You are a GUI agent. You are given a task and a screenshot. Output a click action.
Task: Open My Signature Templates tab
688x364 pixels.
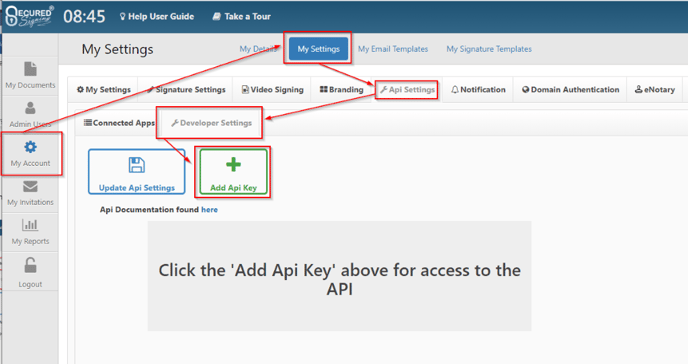(489, 49)
